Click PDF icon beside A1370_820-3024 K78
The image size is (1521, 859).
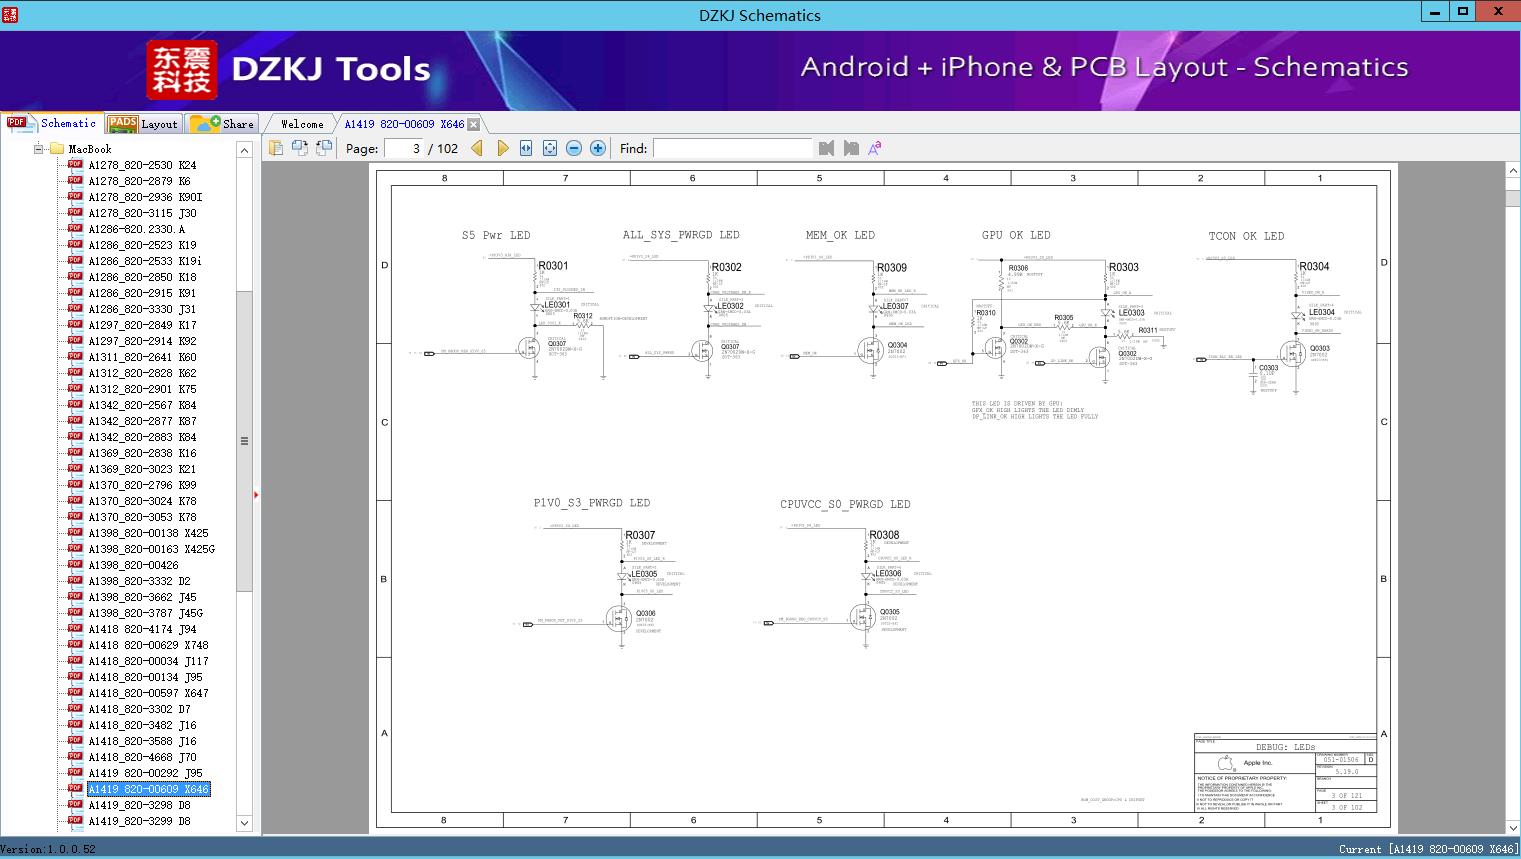75,500
